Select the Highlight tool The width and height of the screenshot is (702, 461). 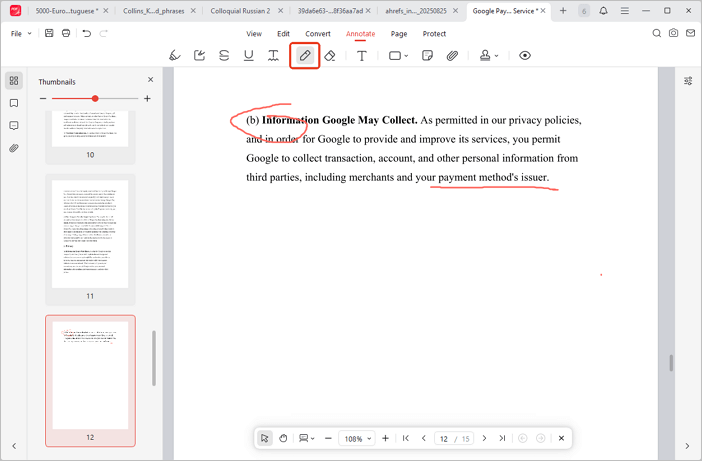tap(175, 55)
